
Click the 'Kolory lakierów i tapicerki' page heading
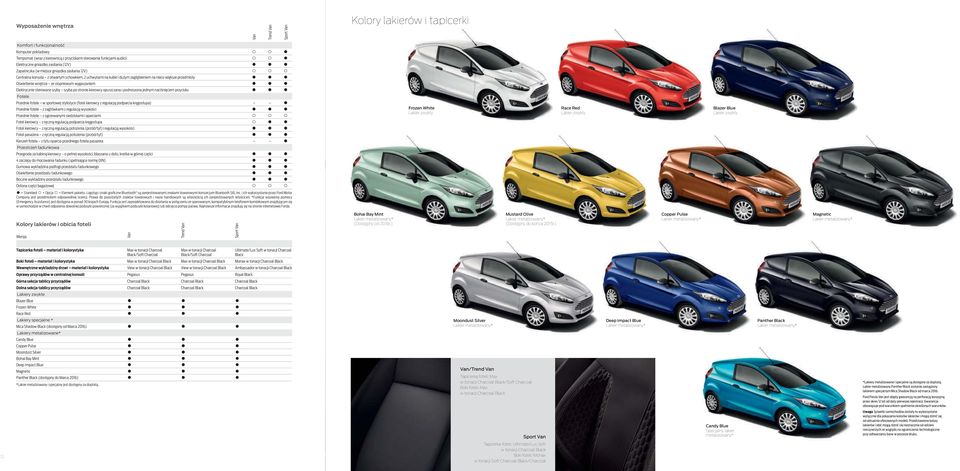pyautogui.click(x=410, y=21)
